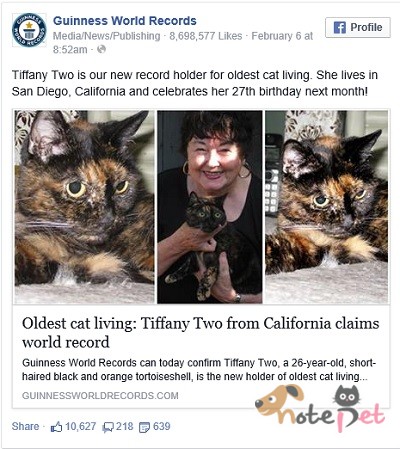Click the public globe privacy icon
400x449 pixels.
click(x=101, y=49)
